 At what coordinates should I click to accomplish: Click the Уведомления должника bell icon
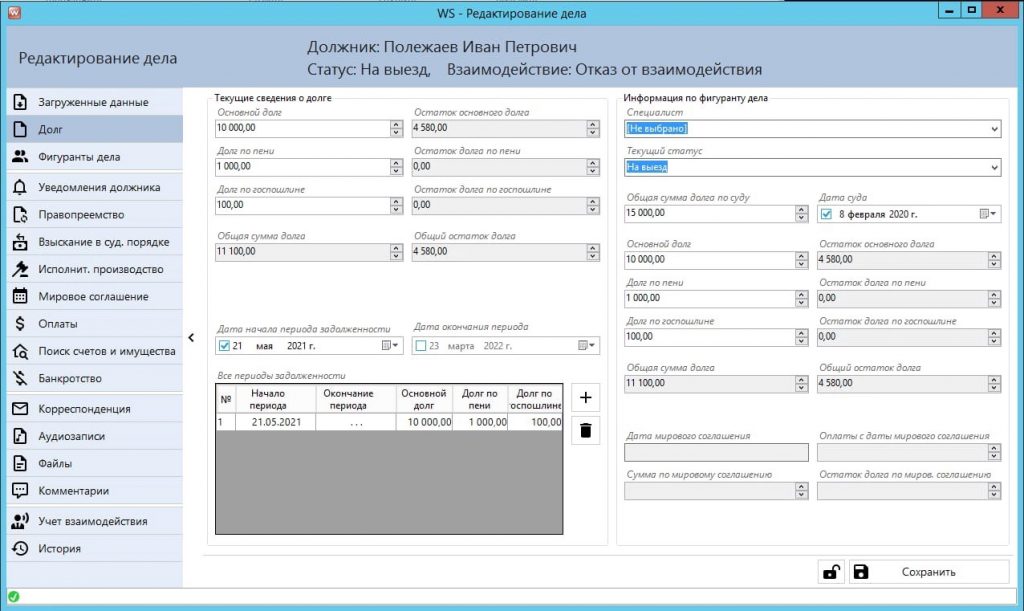point(20,187)
